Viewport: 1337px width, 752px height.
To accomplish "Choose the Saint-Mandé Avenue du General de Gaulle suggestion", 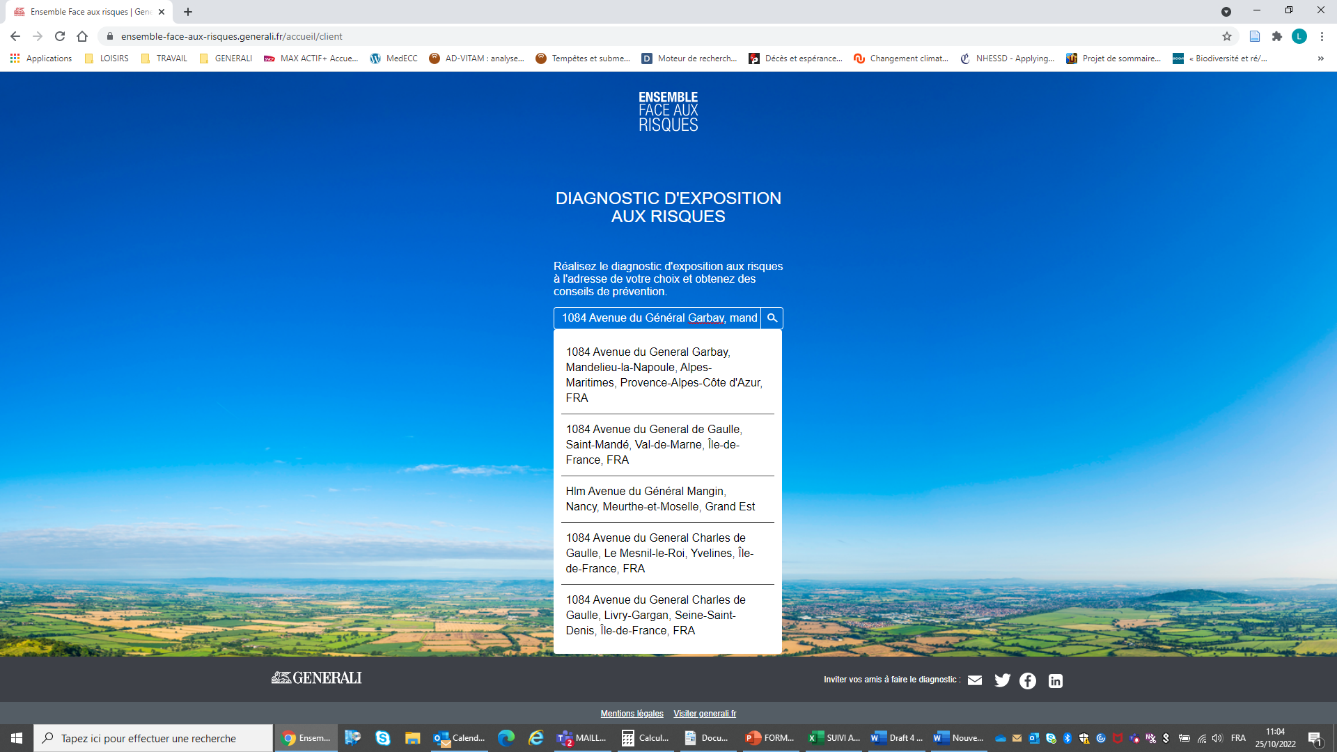I will [664, 444].
